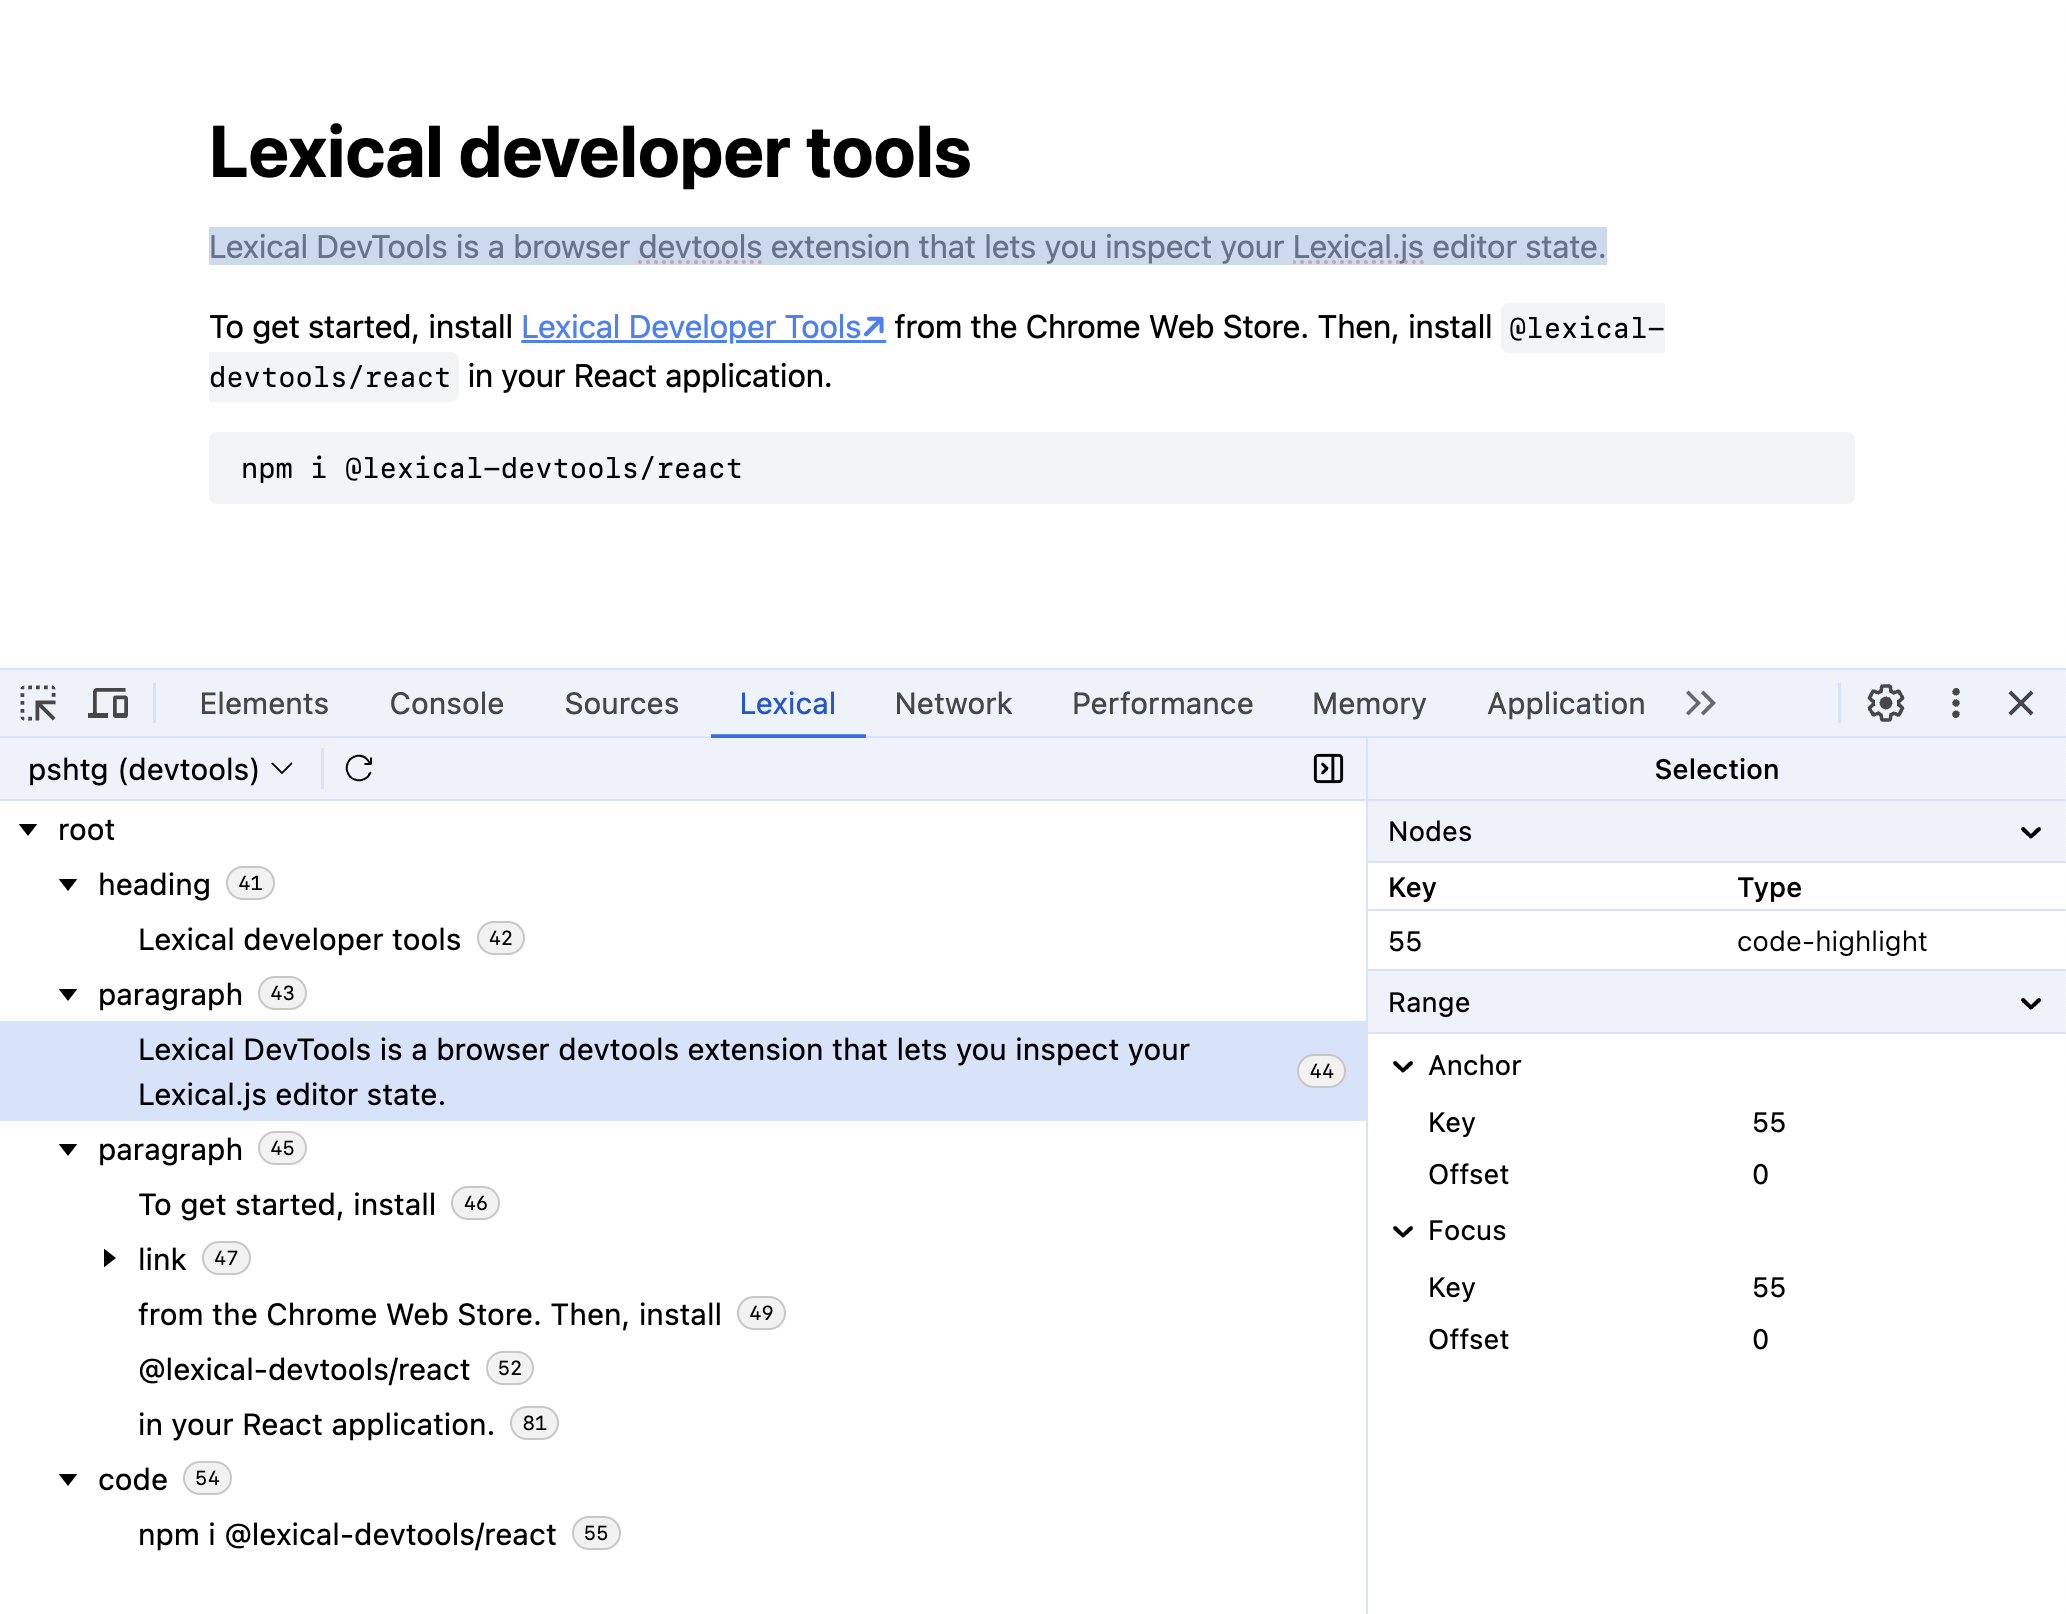Collapse the Nodes section

[2030, 832]
